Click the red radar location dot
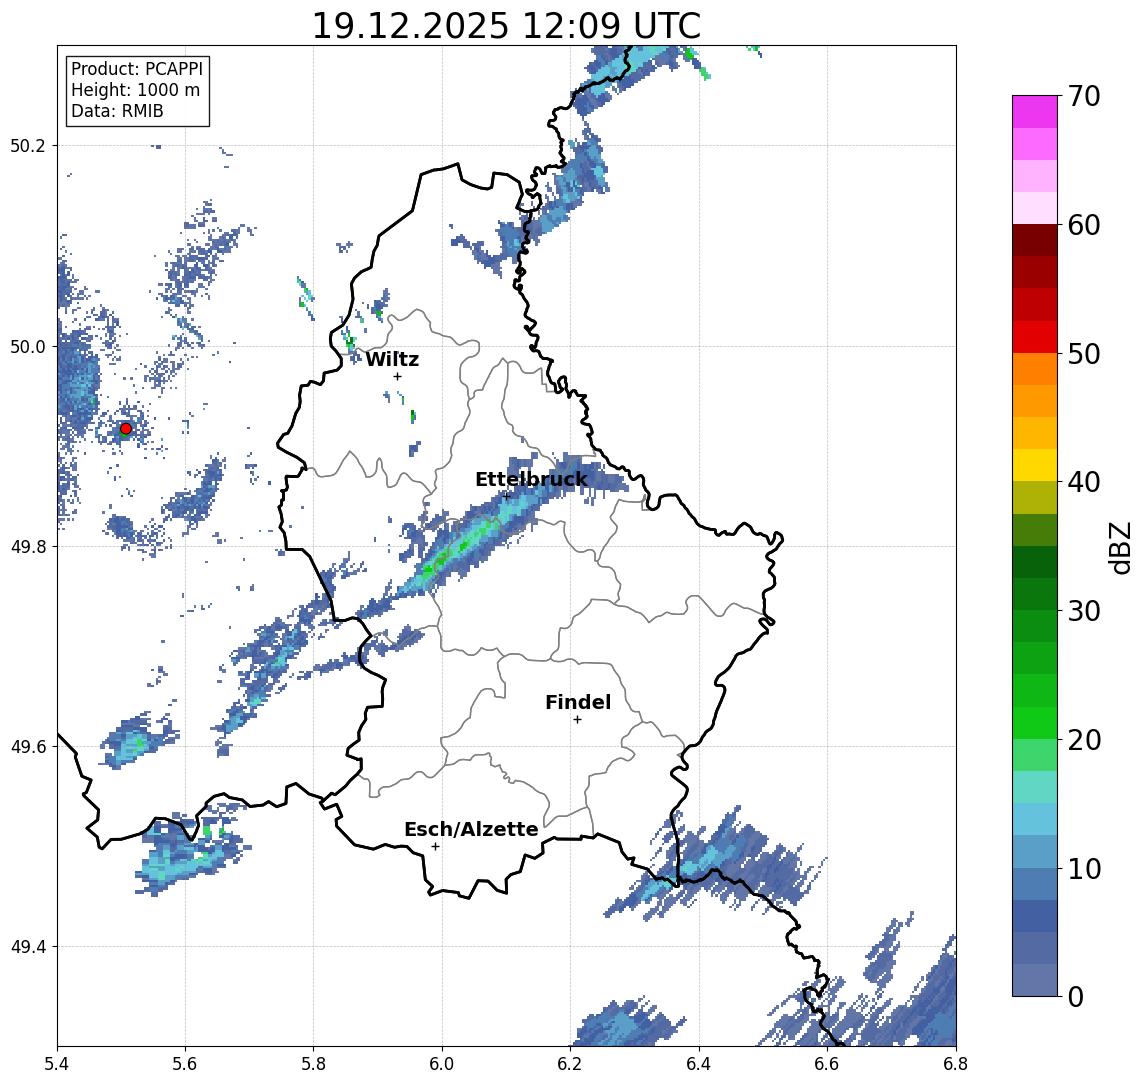The height and width of the screenshot is (1084, 1145). 126,429
